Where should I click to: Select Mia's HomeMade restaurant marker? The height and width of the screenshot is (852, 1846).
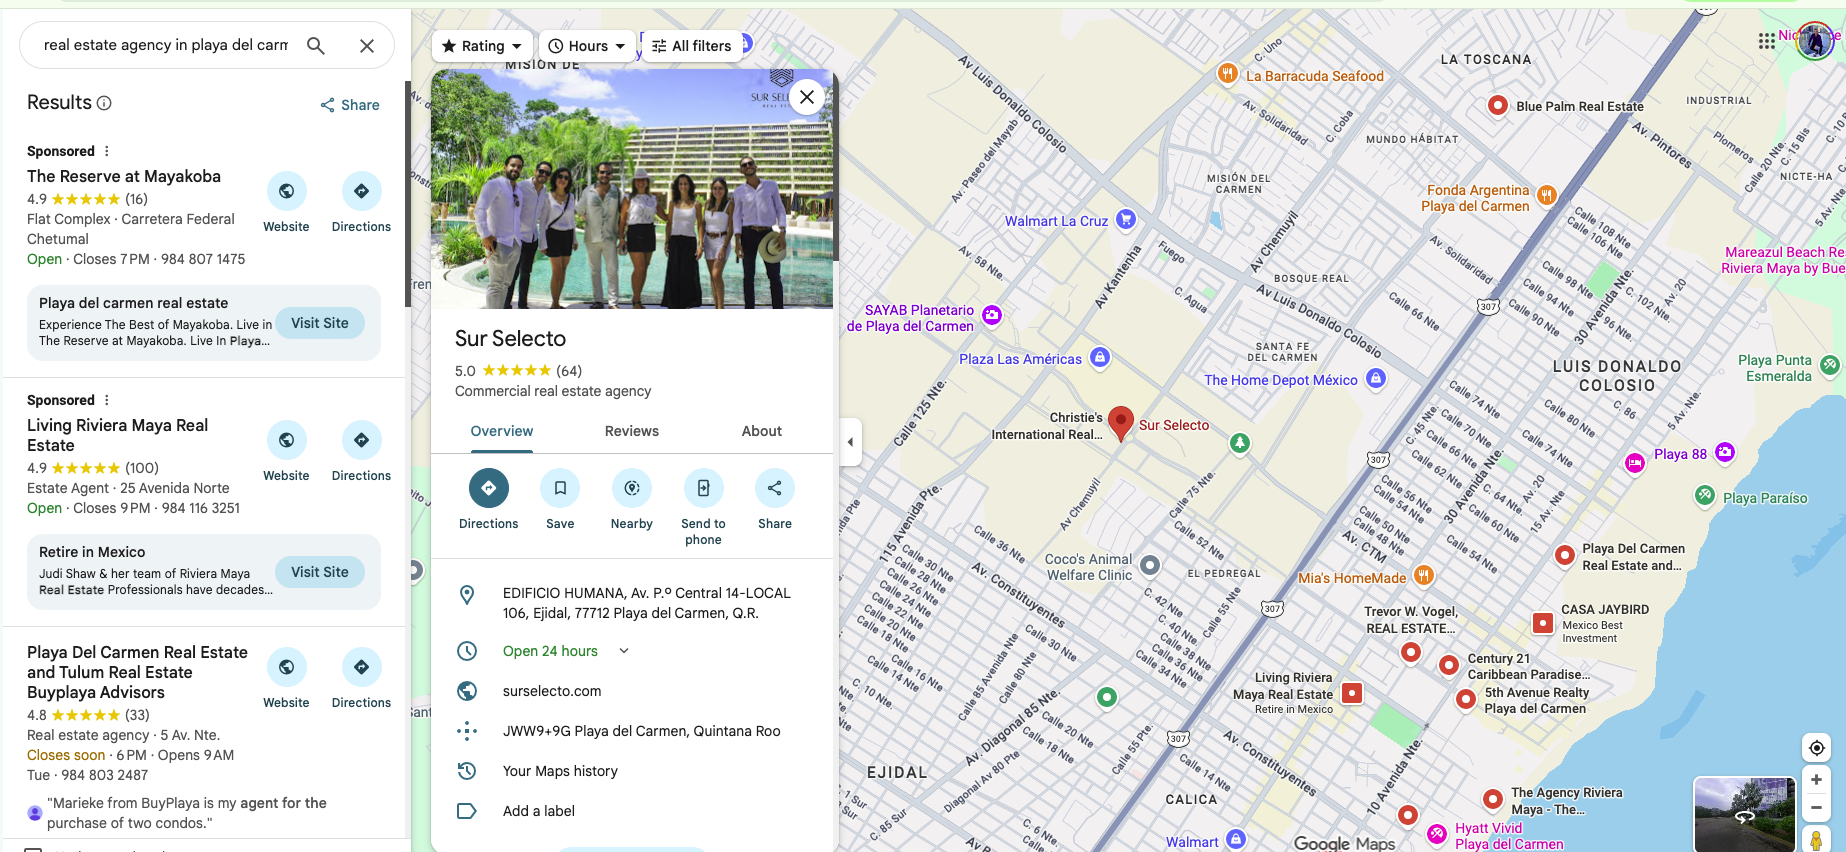click(x=1424, y=575)
